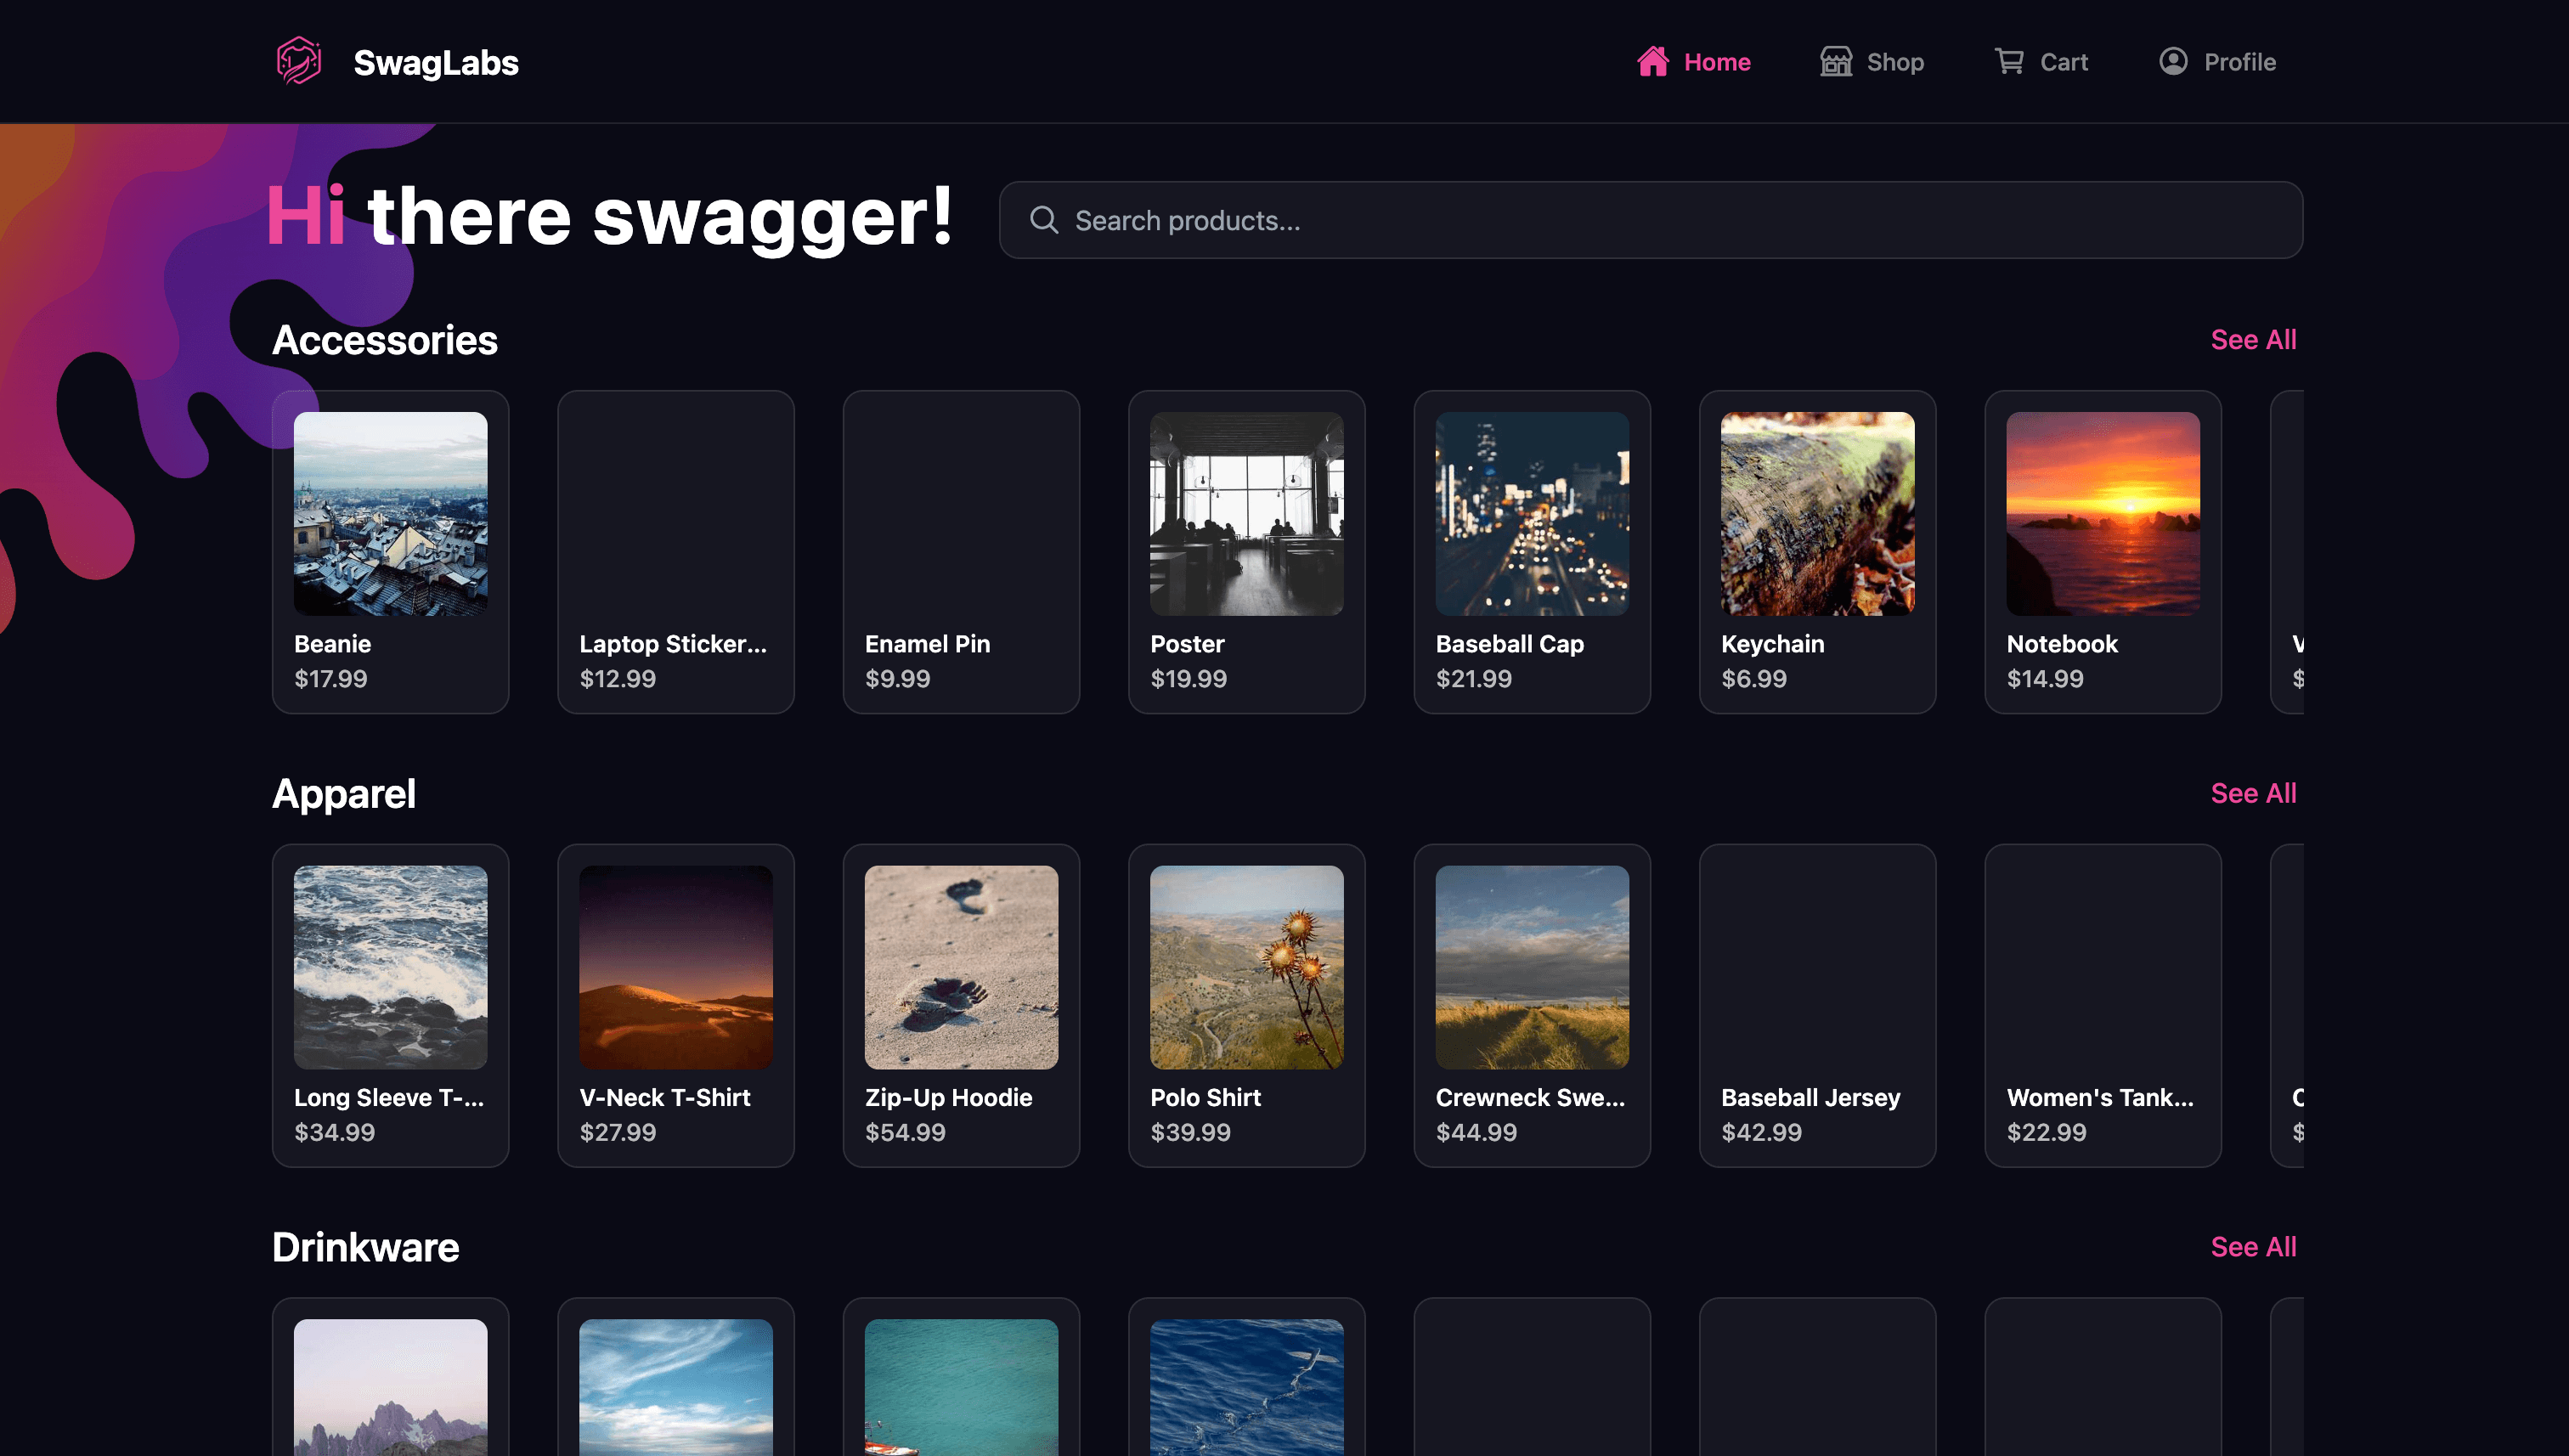2569x1456 pixels.
Task: Open the Poster product thumbnail
Action: pos(1246,513)
